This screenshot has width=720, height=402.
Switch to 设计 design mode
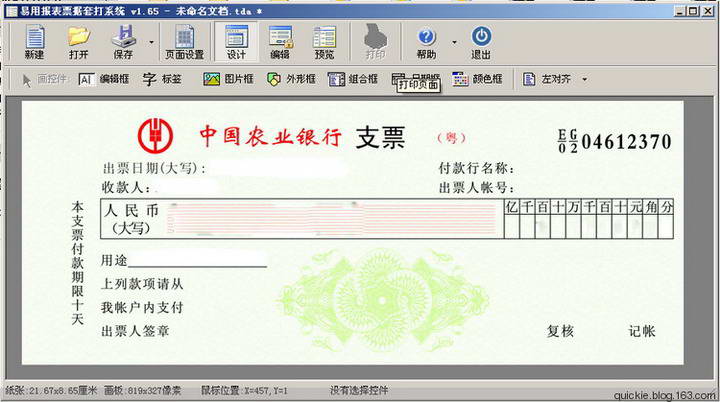click(236, 42)
